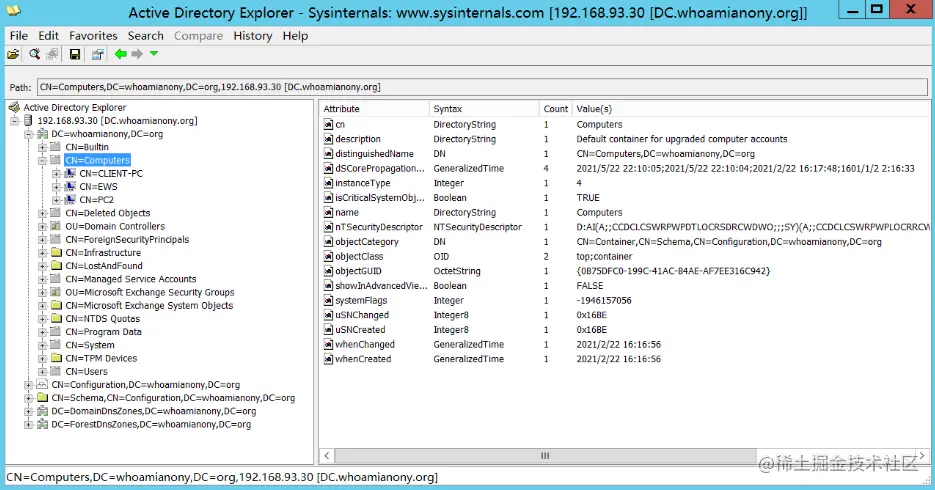Click the description attribute icon
Screen dimensions: 935x490
click(x=328, y=139)
